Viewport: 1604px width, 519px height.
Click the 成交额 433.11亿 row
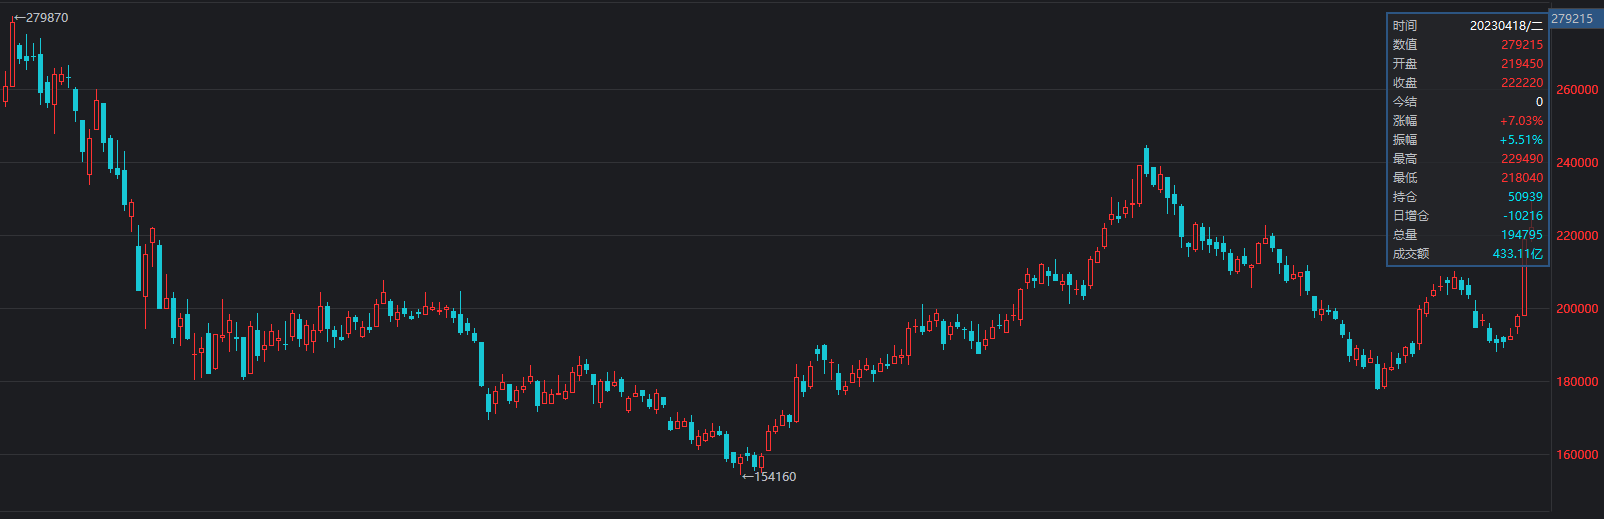[1467, 254]
